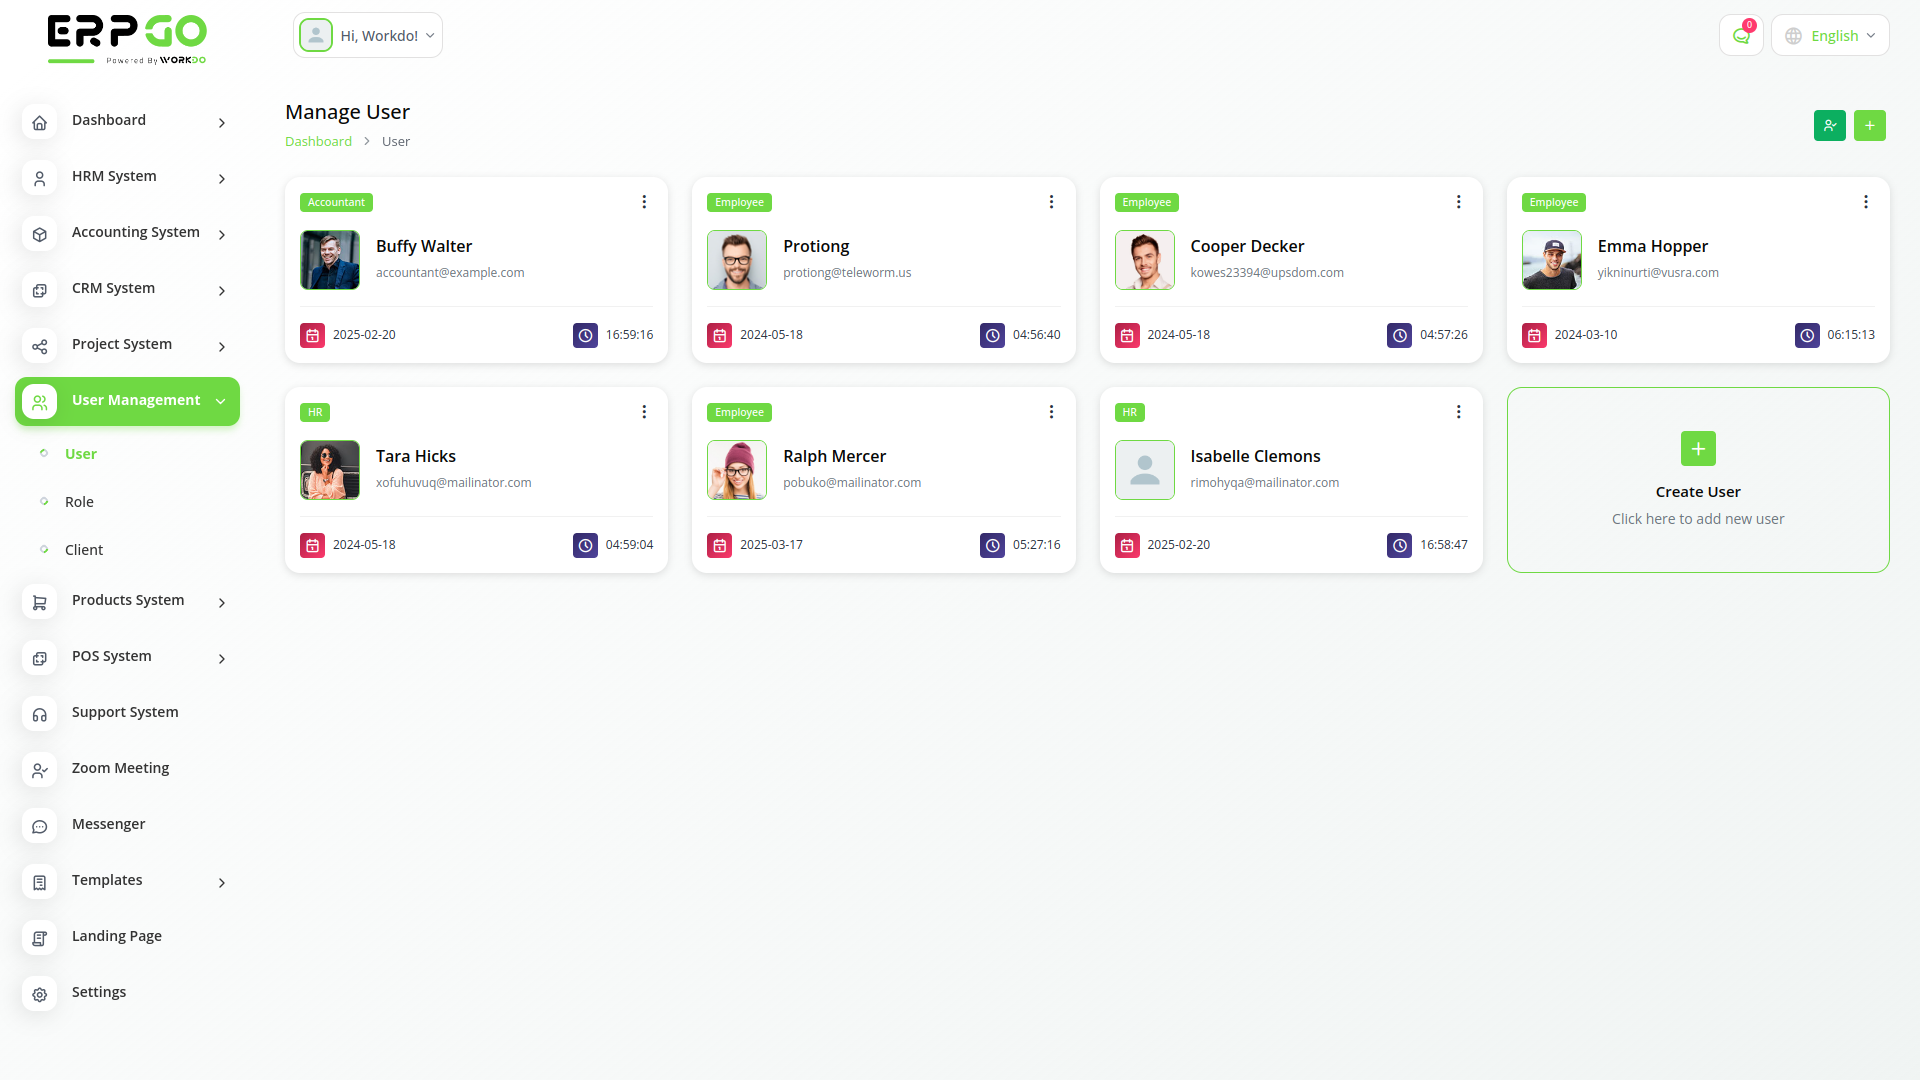This screenshot has height=1080, width=1920.
Task: Open the three-dot menu on Buffy Walter's card
Action: (644, 201)
